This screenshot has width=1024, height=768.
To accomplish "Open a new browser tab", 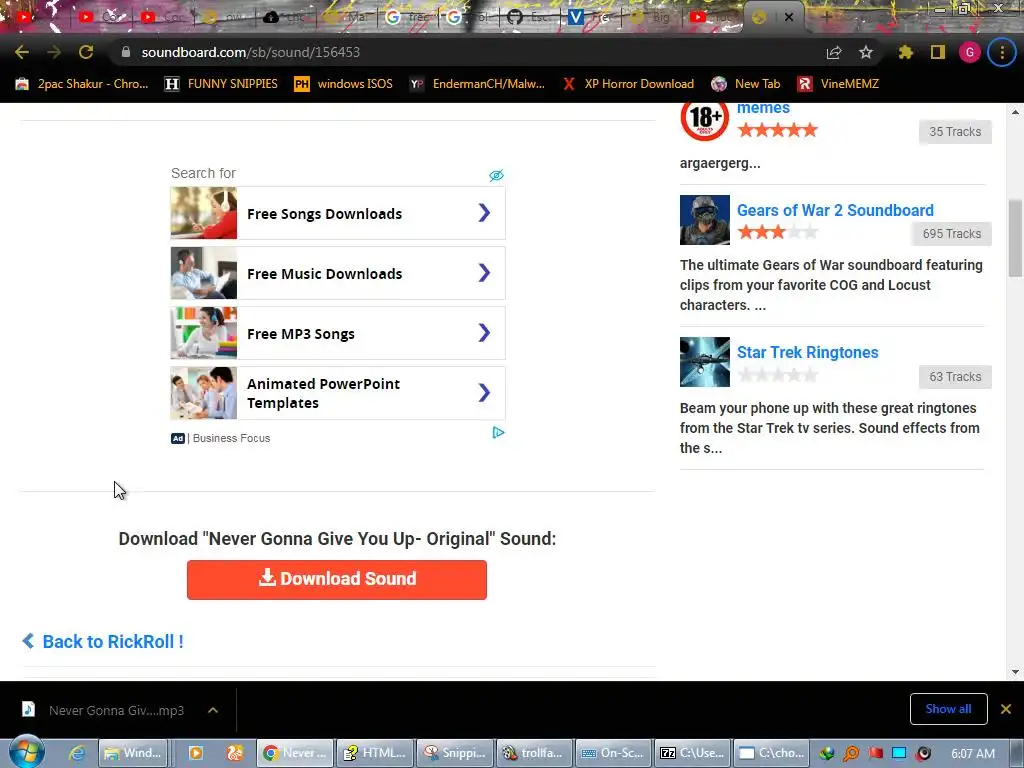I will tap(826, 18).
